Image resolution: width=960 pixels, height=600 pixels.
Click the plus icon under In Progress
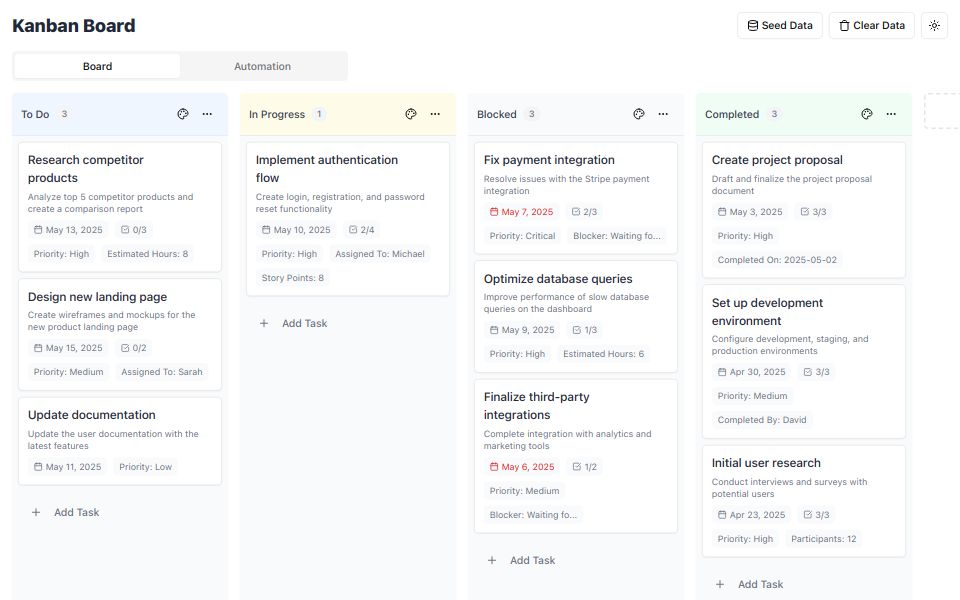click(x=264, y=323)
